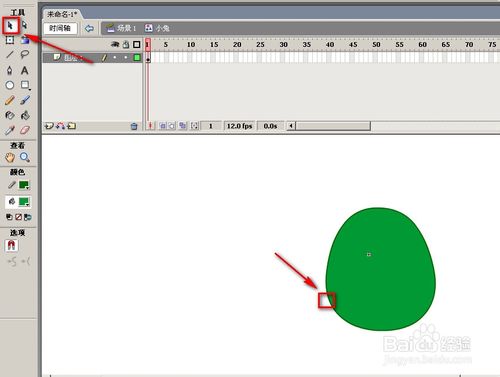Click the Straighten option button

pyautogui.click(x=26, y=262)
